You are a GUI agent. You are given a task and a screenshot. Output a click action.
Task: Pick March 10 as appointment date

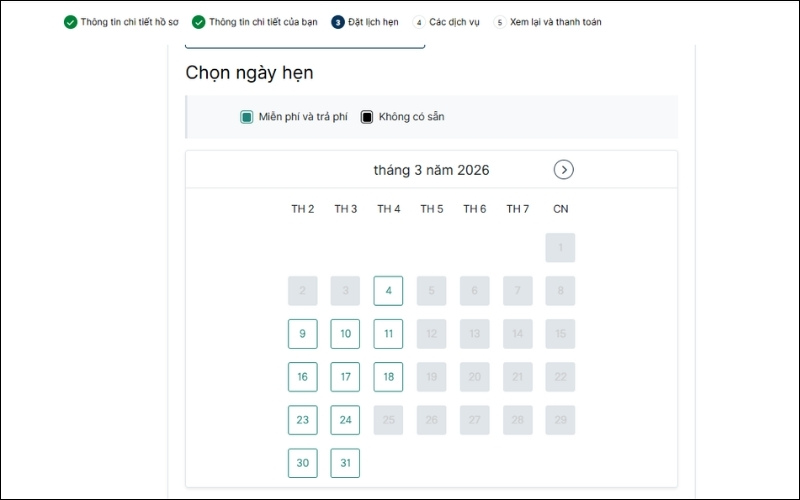pyautogui.click(x=345, y=334)
